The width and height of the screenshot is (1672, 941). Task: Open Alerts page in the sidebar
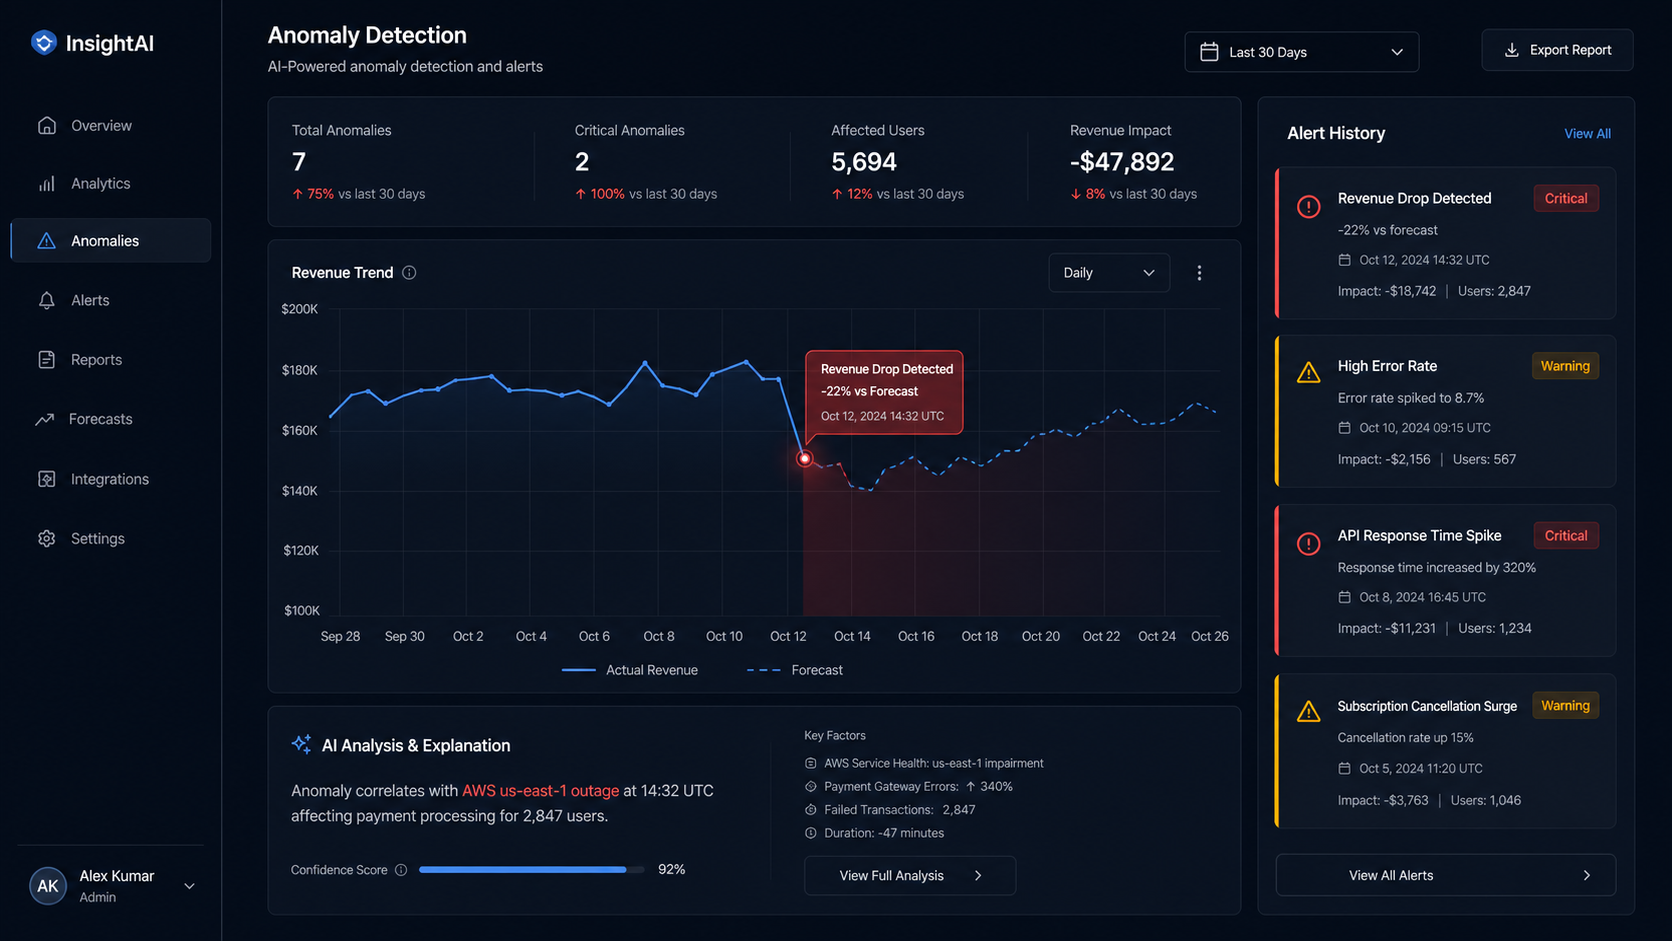tap(110, 300)
